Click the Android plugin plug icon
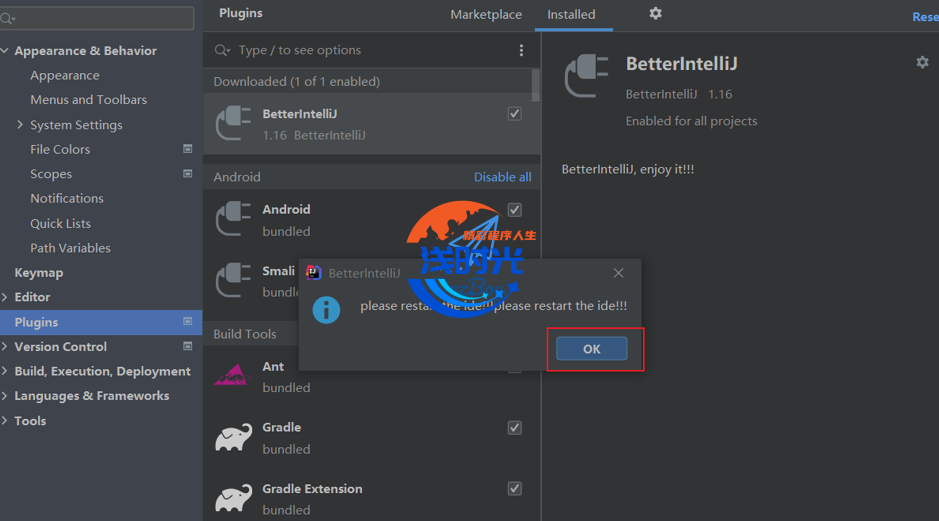 click(233, 219)
